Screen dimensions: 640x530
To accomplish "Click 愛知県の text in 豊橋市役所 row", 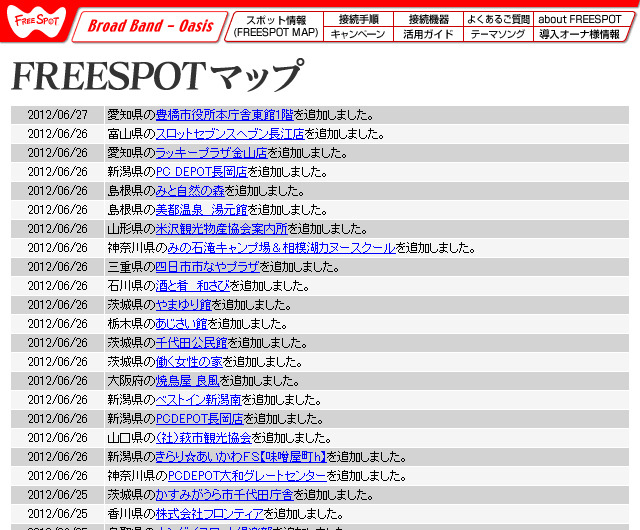I will 131,115.
